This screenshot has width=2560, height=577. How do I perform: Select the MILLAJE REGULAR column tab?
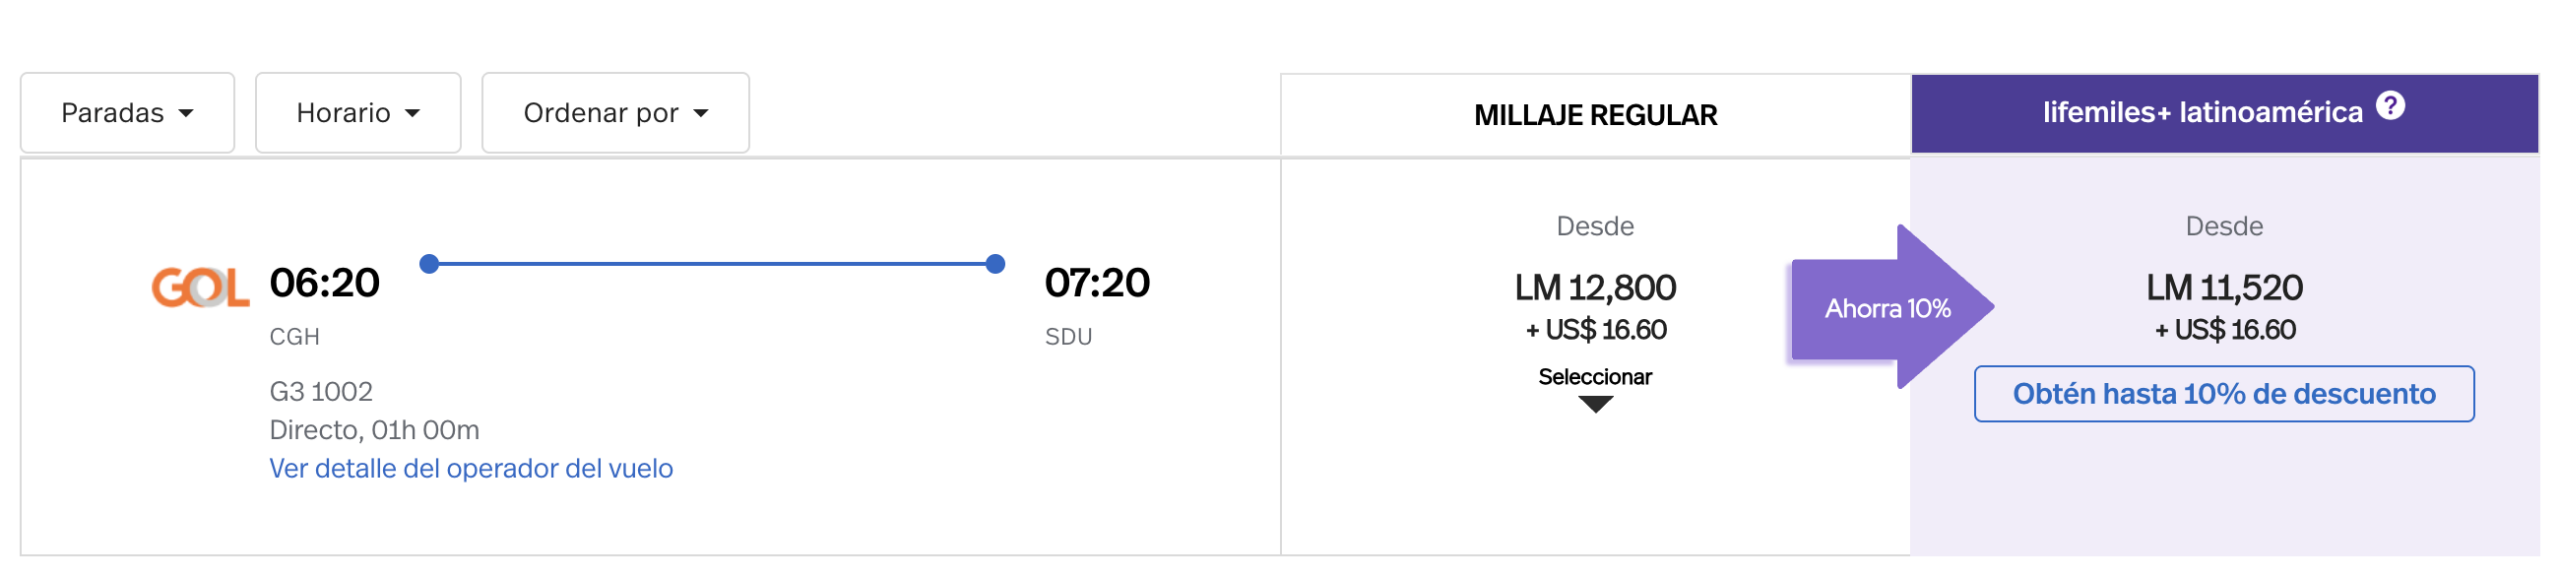click(1594, 115)
